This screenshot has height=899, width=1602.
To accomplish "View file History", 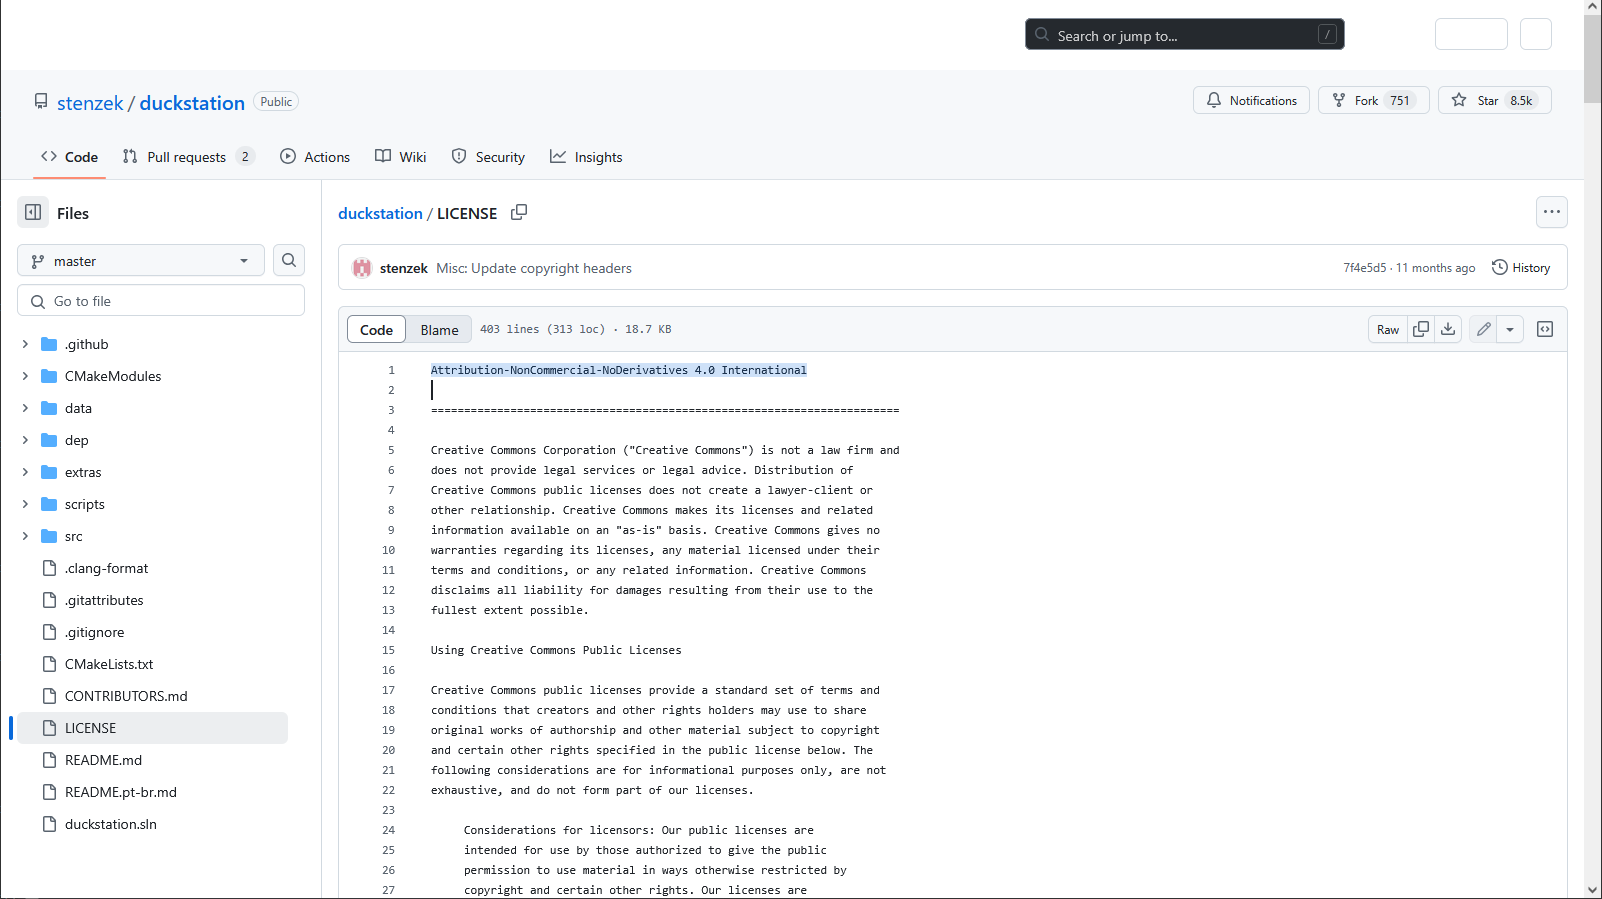I will pyautogui.click(x=1521, y=267).
